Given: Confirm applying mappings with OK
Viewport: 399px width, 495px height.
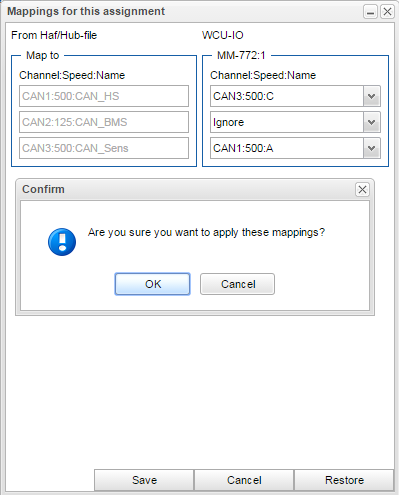Looking at the screenshot, I should (153, 284).
